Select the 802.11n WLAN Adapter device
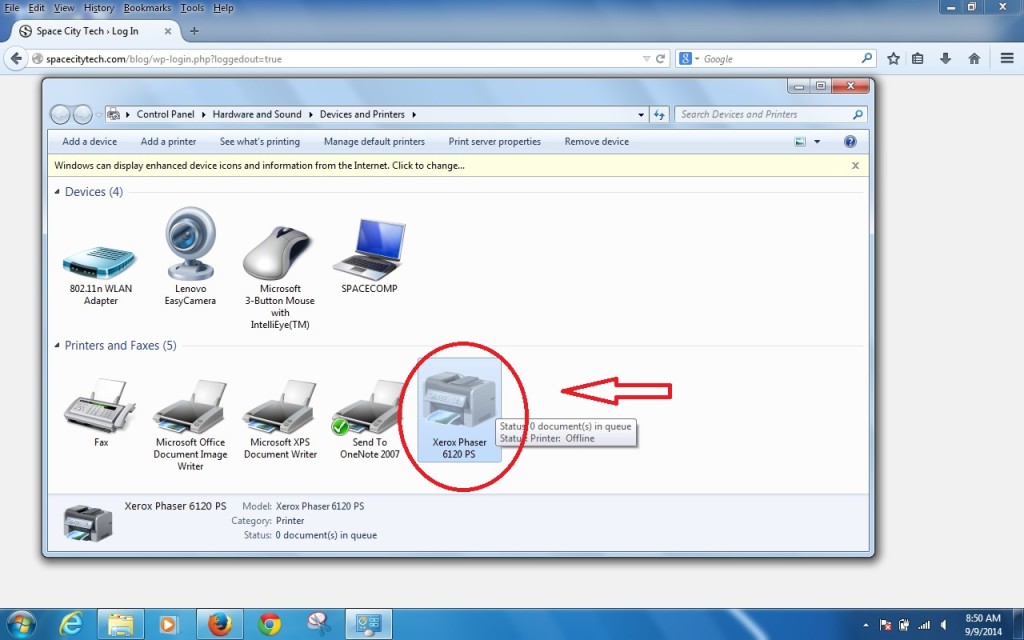 pyautogui.click(x=100, y=274)
